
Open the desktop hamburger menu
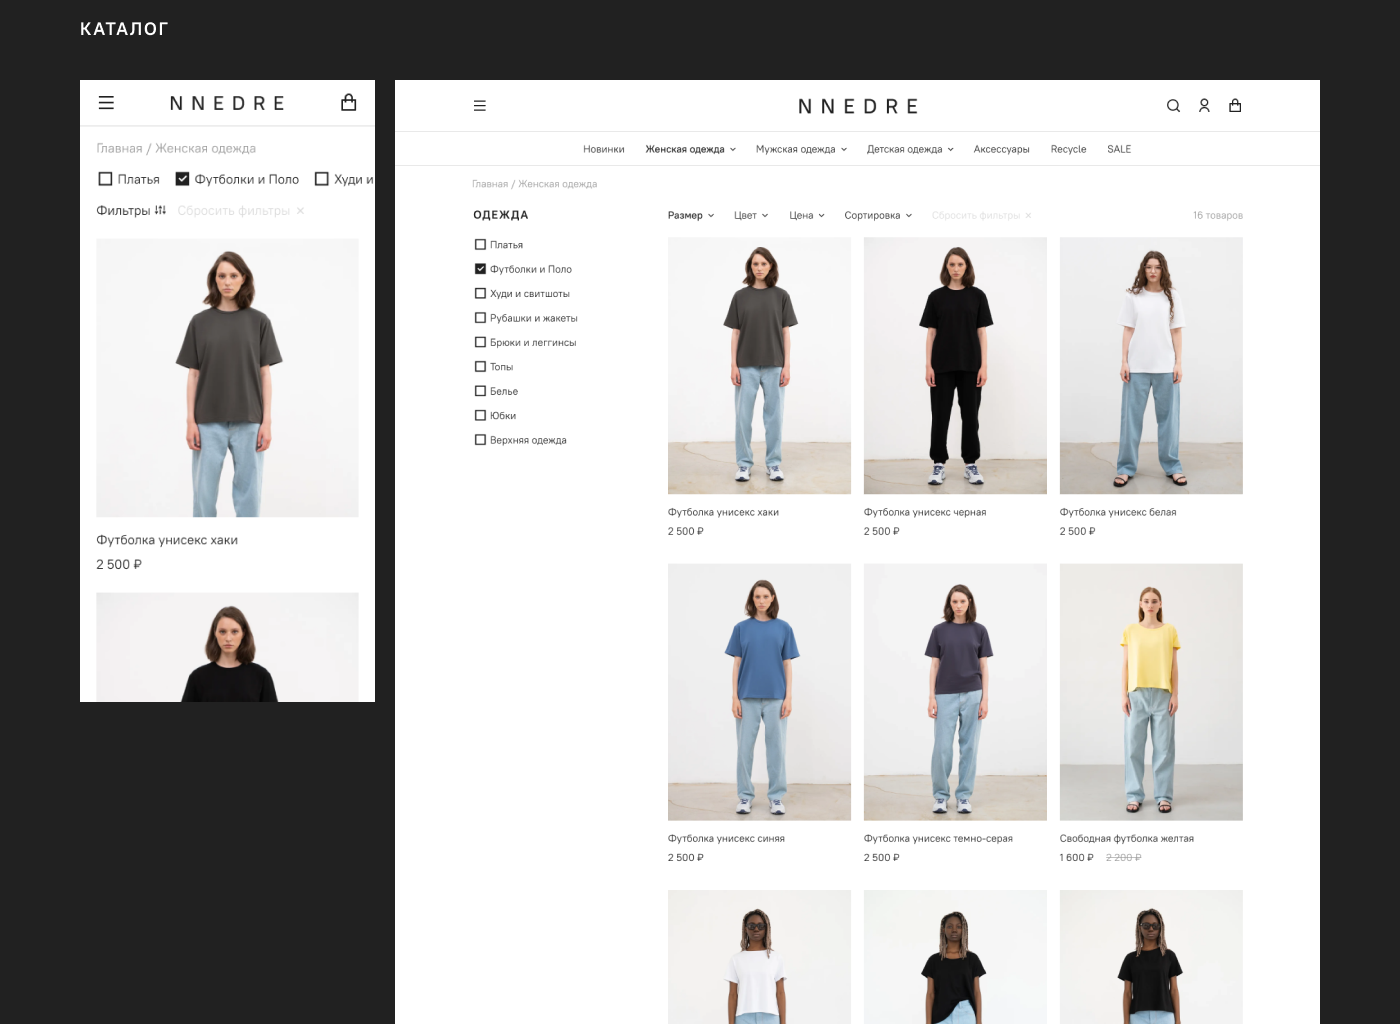pos(480,106)
